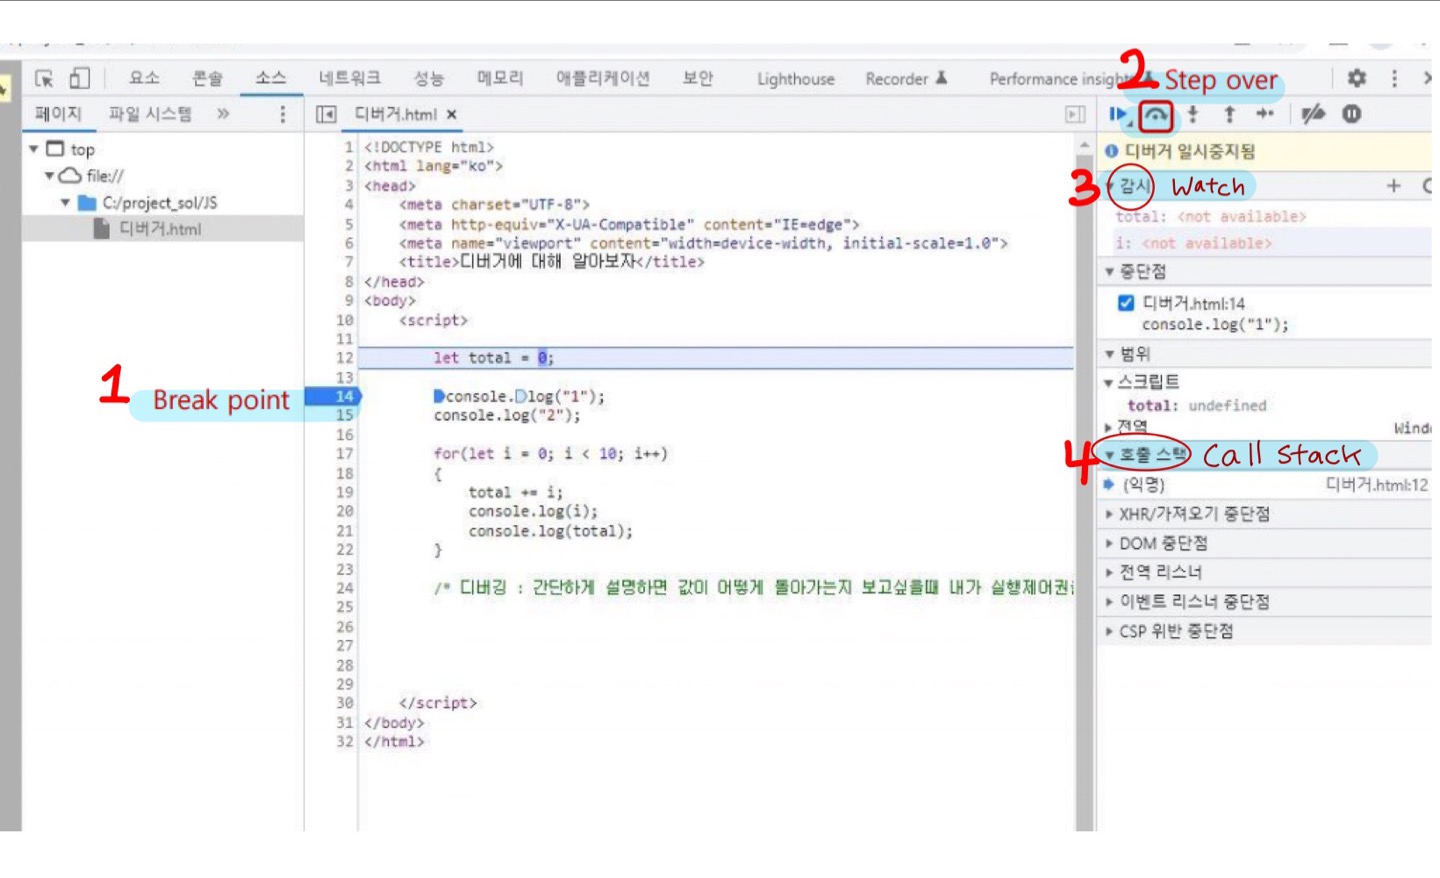Uncheck the 디버거.html:14 breakpoint checkbox
The width and height of the screenshot is (1440, 878).
pyautogui.click(x=1126, y=303)
